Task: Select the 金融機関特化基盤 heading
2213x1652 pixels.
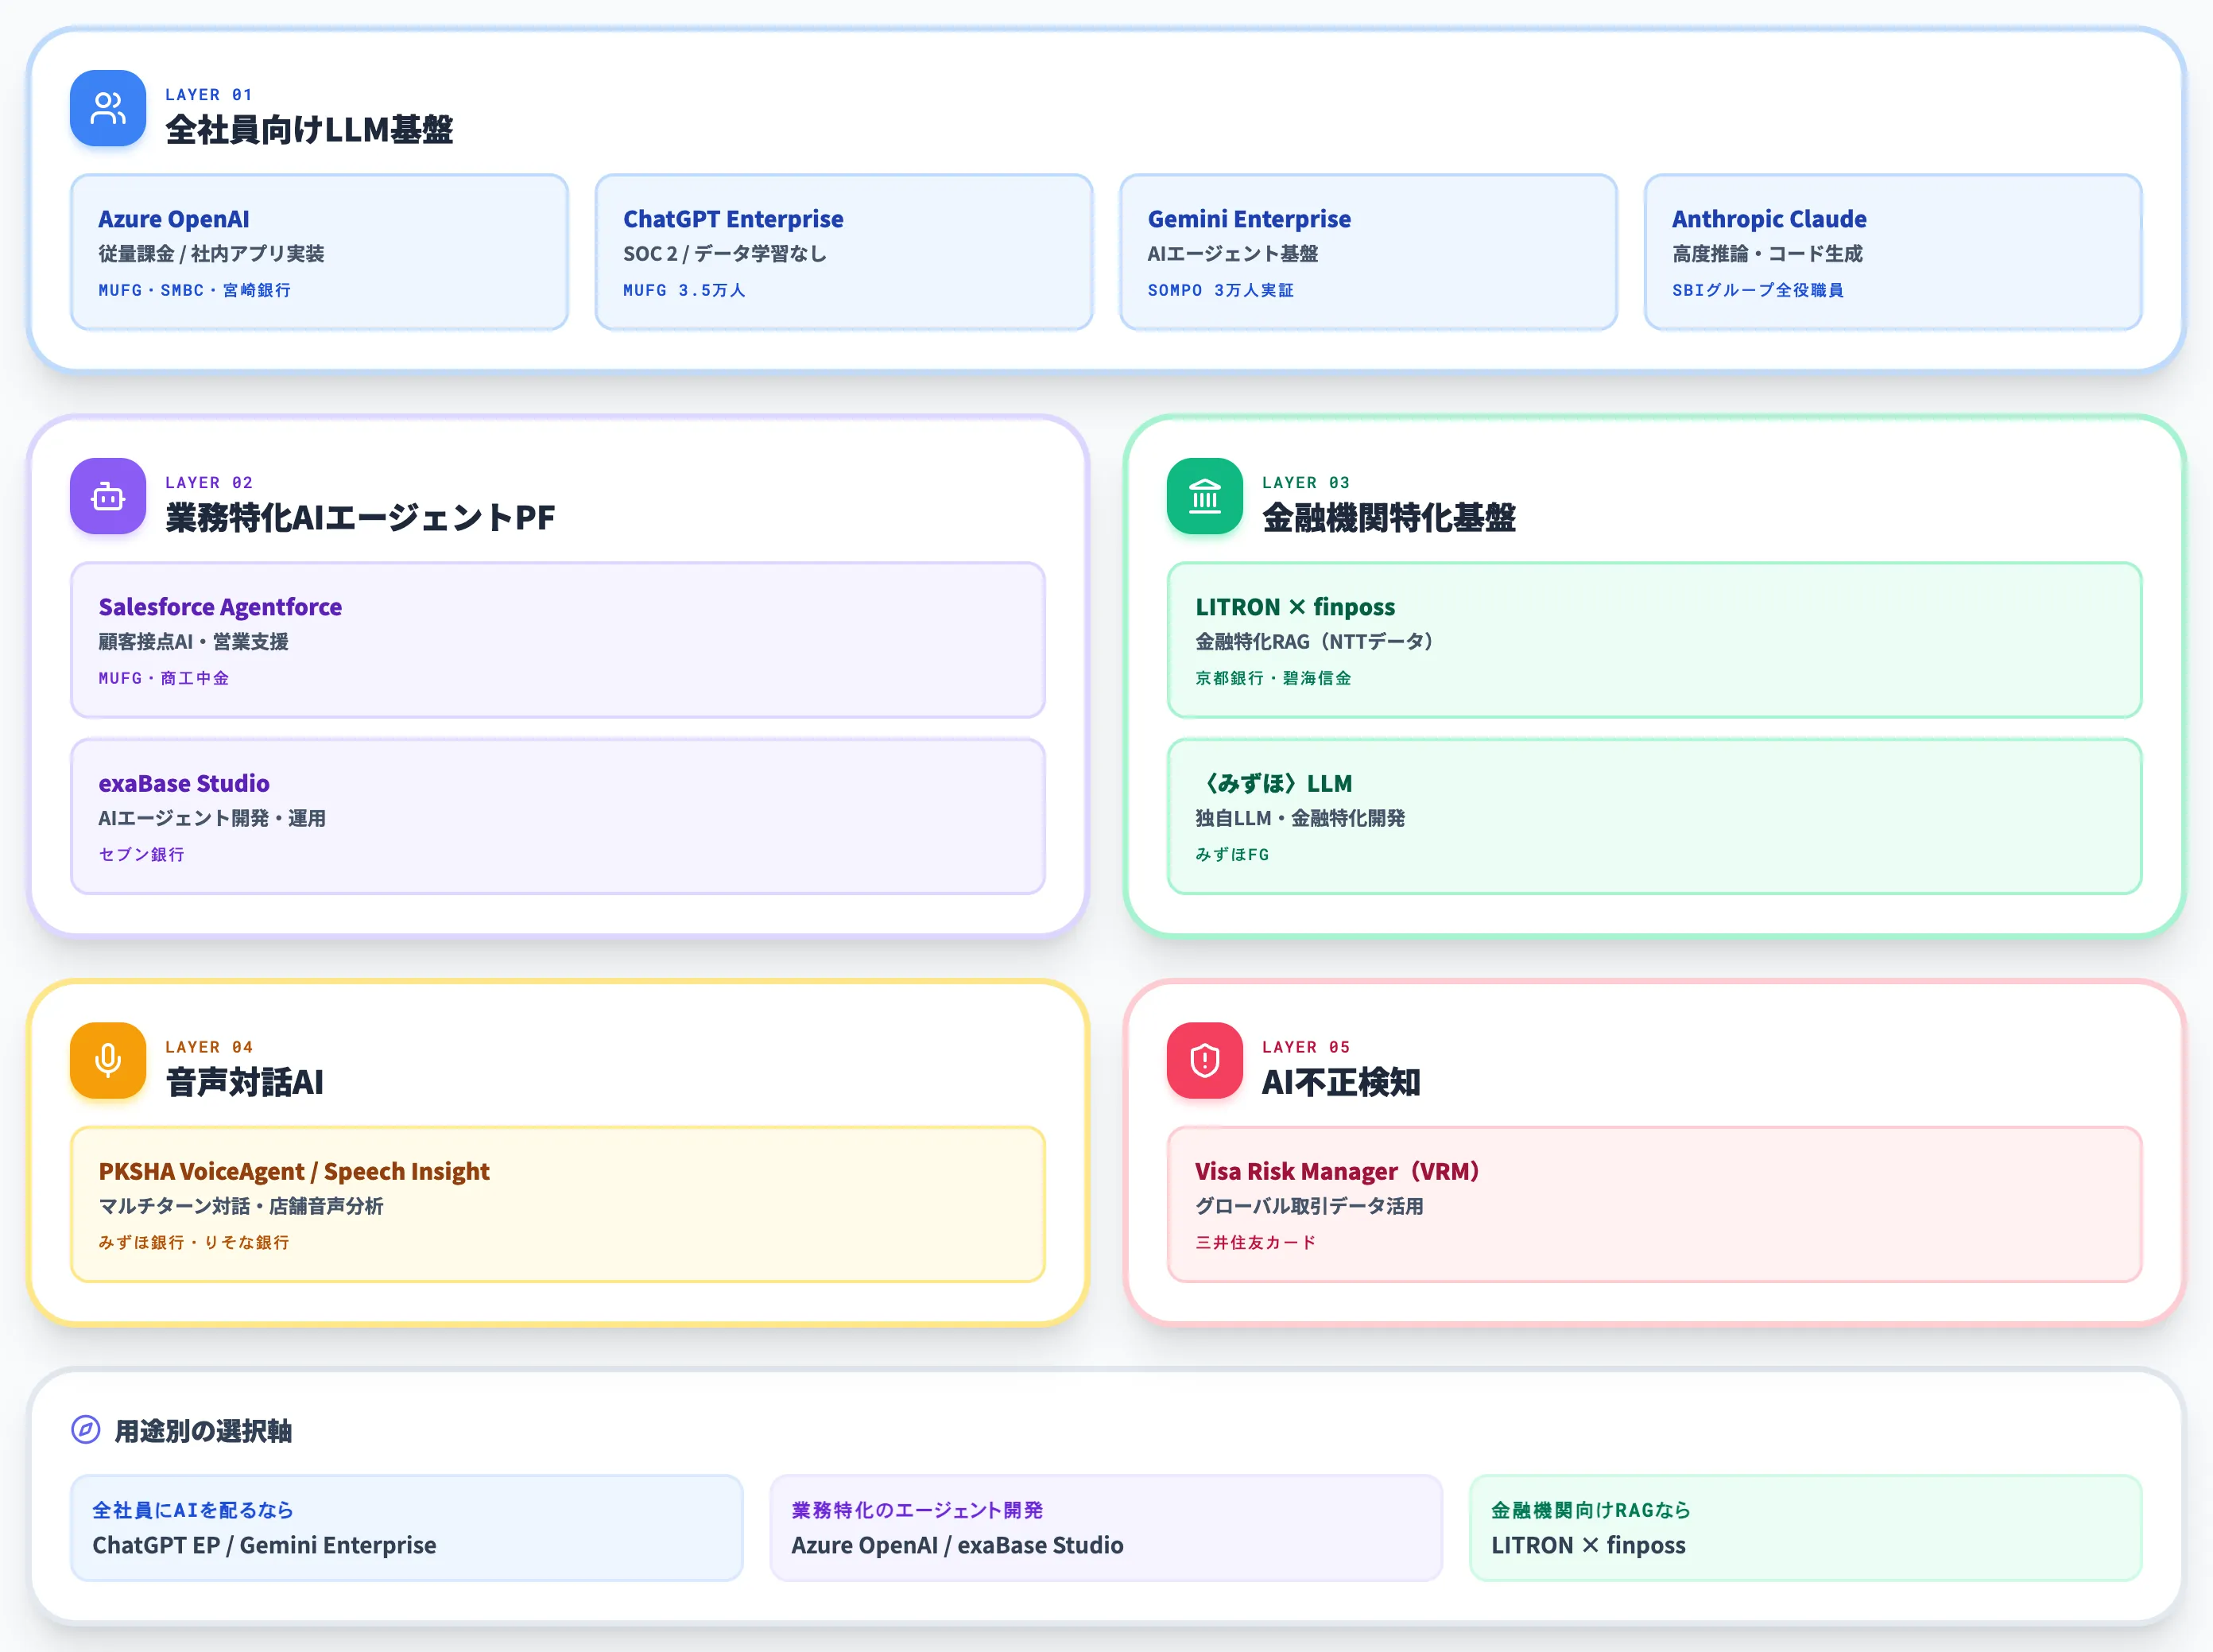Action: point(1389,518)
